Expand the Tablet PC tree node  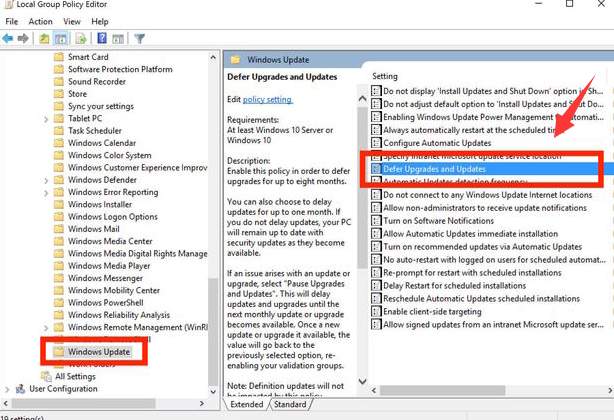(x=46, y=119)
